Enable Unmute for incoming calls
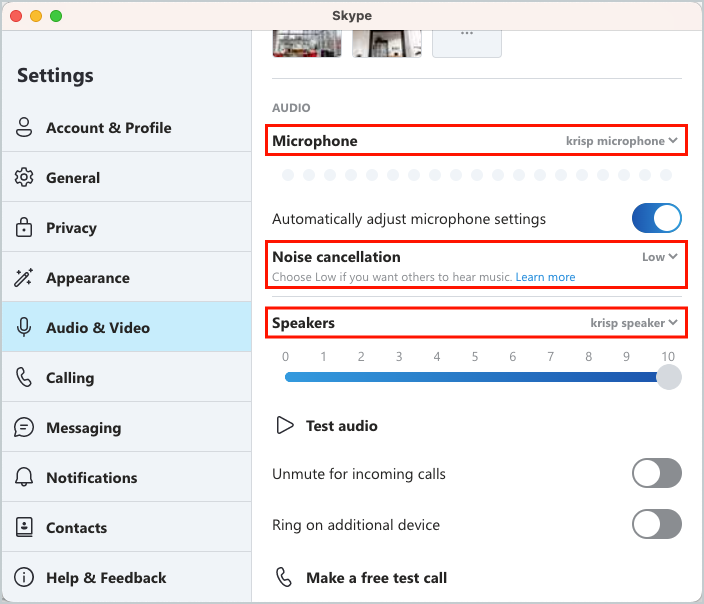Image resolution: width=704 pixels, height=604 pixels. click(656, 473)
